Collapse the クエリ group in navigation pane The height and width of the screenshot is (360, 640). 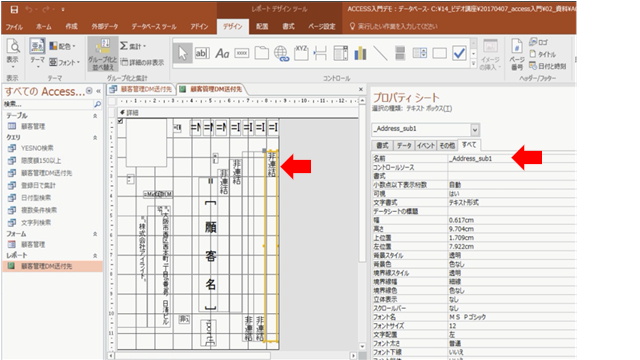(x=95, y=138)
